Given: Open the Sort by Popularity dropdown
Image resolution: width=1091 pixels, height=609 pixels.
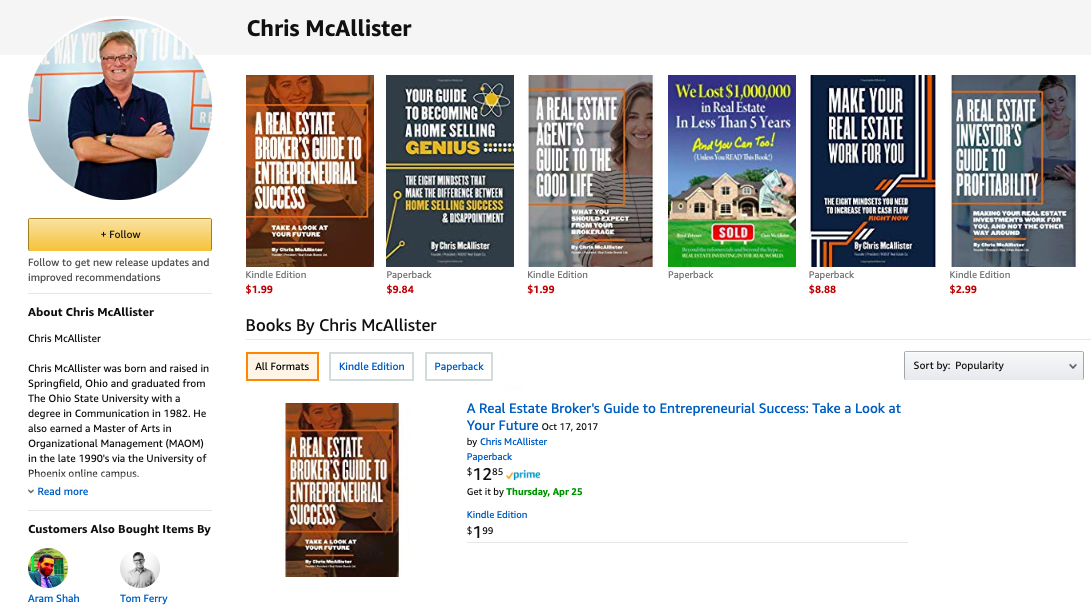Looking at the screenshot, I should (994, 365).
